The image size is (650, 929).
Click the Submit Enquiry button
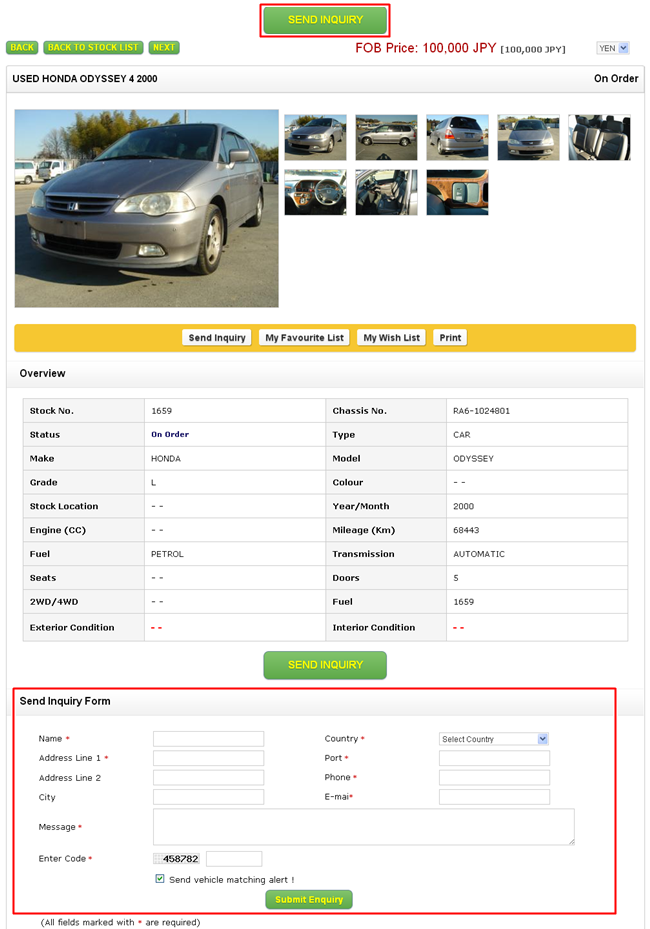click(x=309, y=899)
